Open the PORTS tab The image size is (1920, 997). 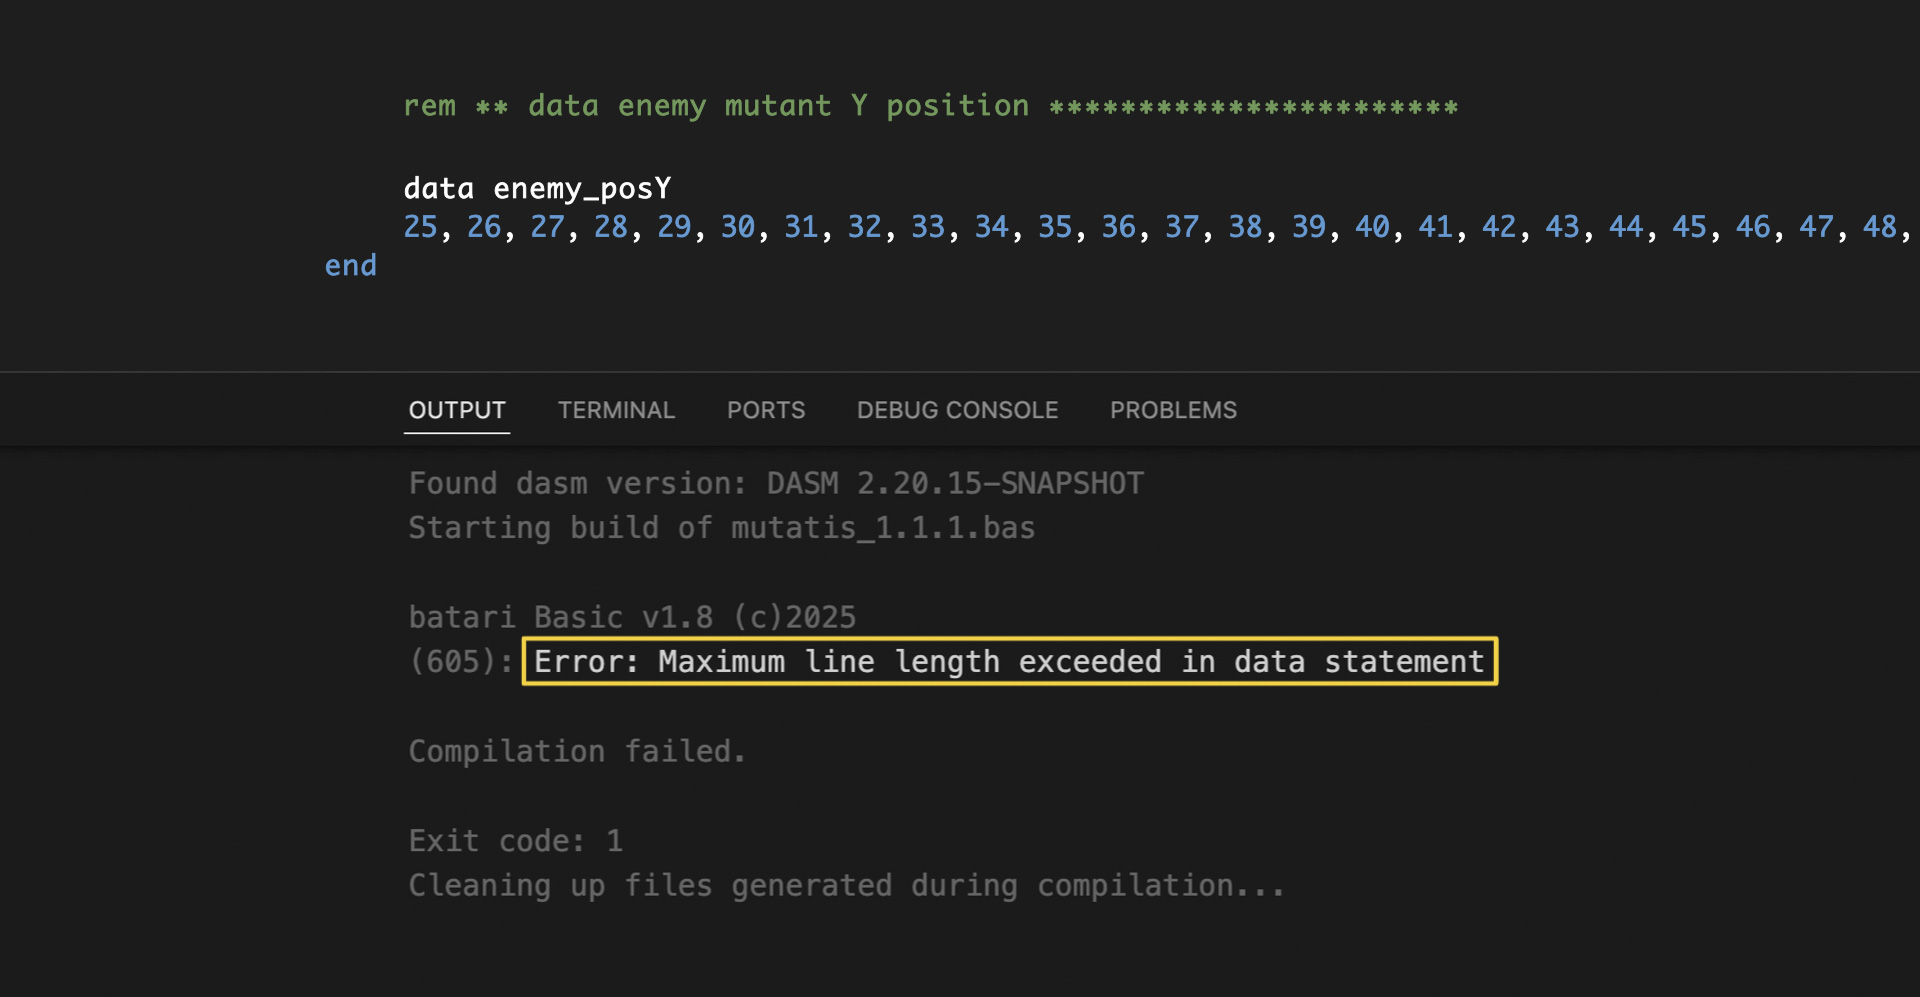point(765,409)
